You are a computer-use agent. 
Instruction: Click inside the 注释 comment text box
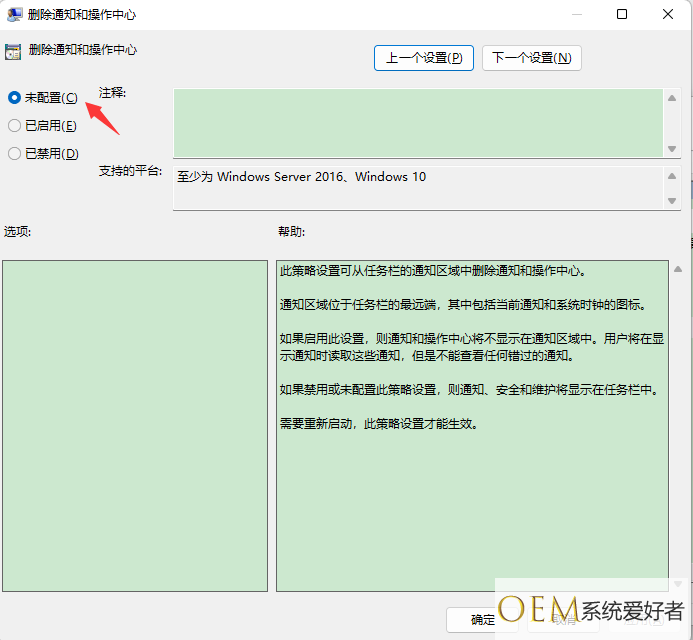pos(418,122)
